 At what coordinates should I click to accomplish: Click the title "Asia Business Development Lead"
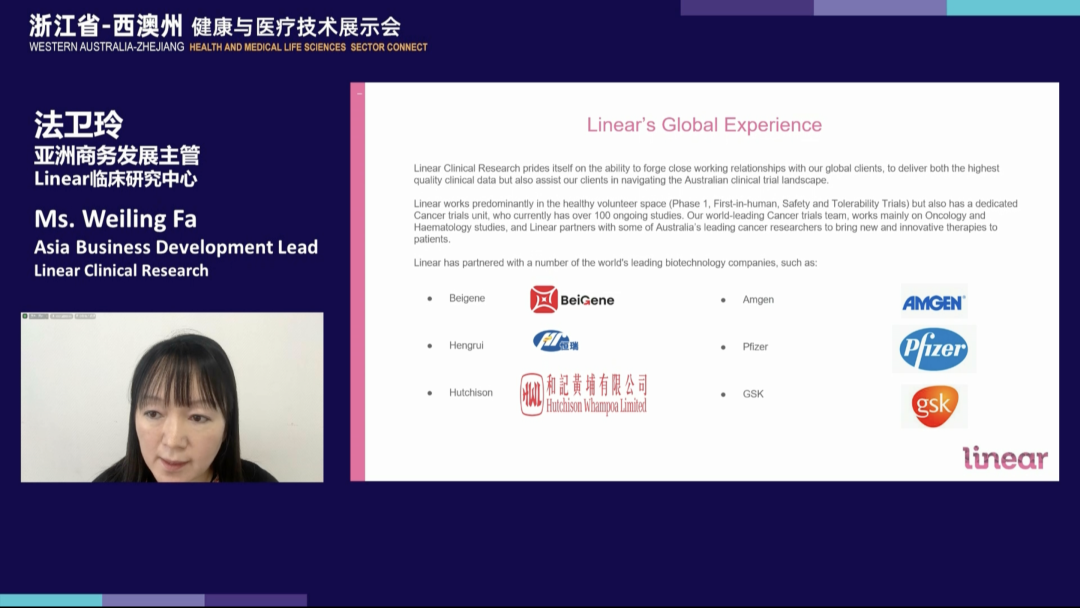pos(176,247)
